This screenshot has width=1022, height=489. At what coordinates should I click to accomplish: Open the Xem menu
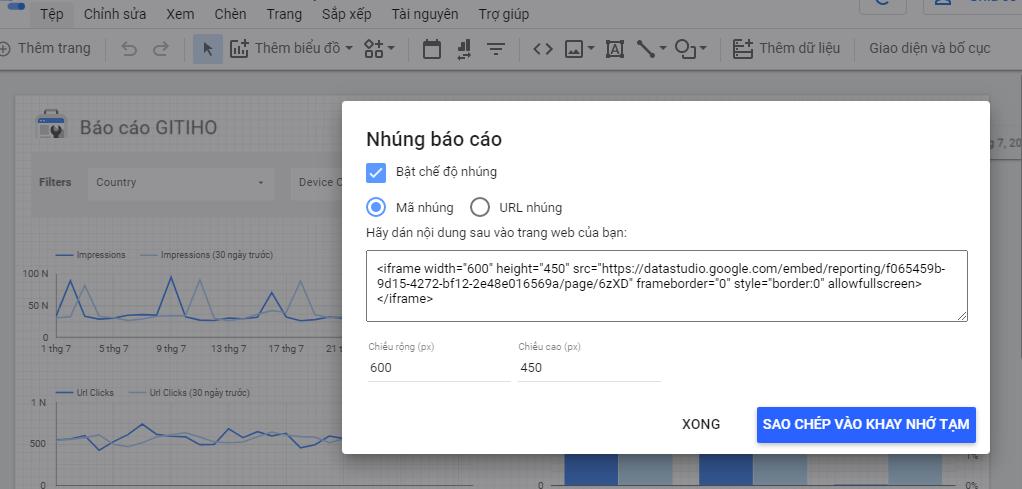(180, 14)
